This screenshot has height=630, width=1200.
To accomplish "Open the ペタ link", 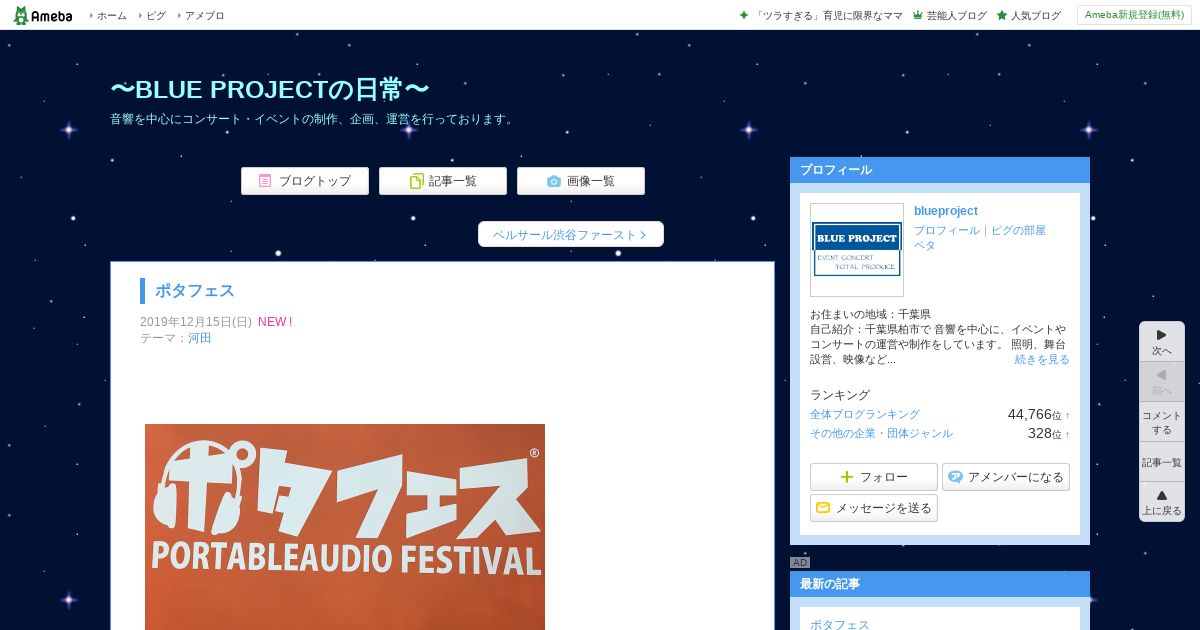I will 925,245.
